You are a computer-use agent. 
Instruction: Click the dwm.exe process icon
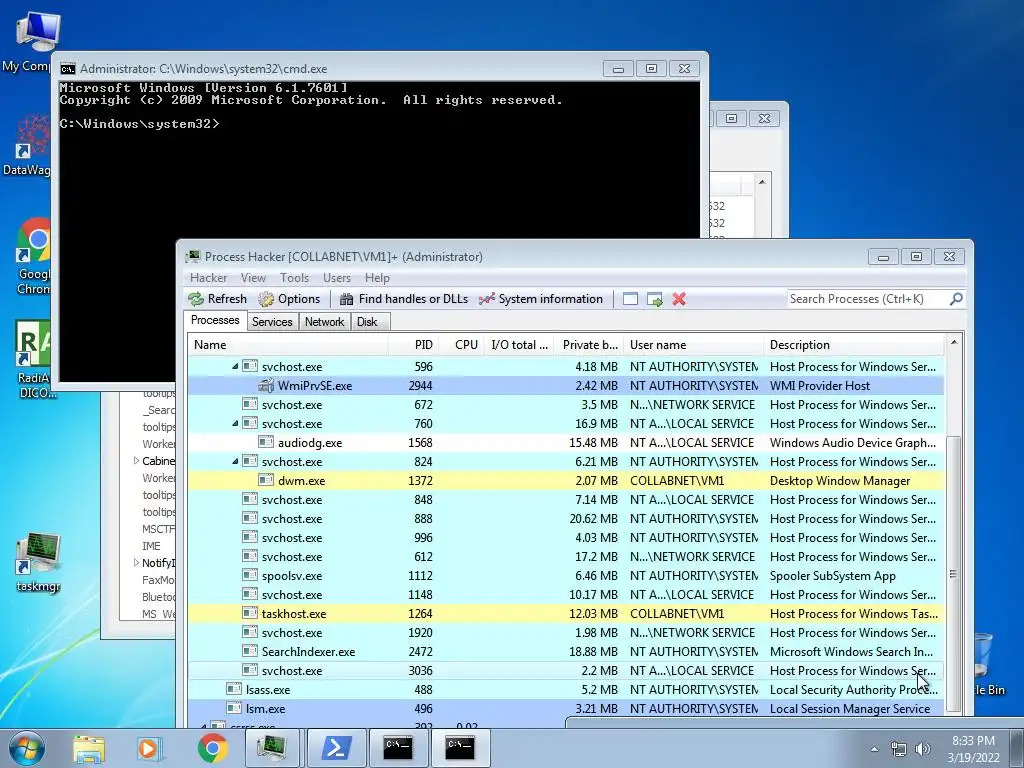(266, 480)
